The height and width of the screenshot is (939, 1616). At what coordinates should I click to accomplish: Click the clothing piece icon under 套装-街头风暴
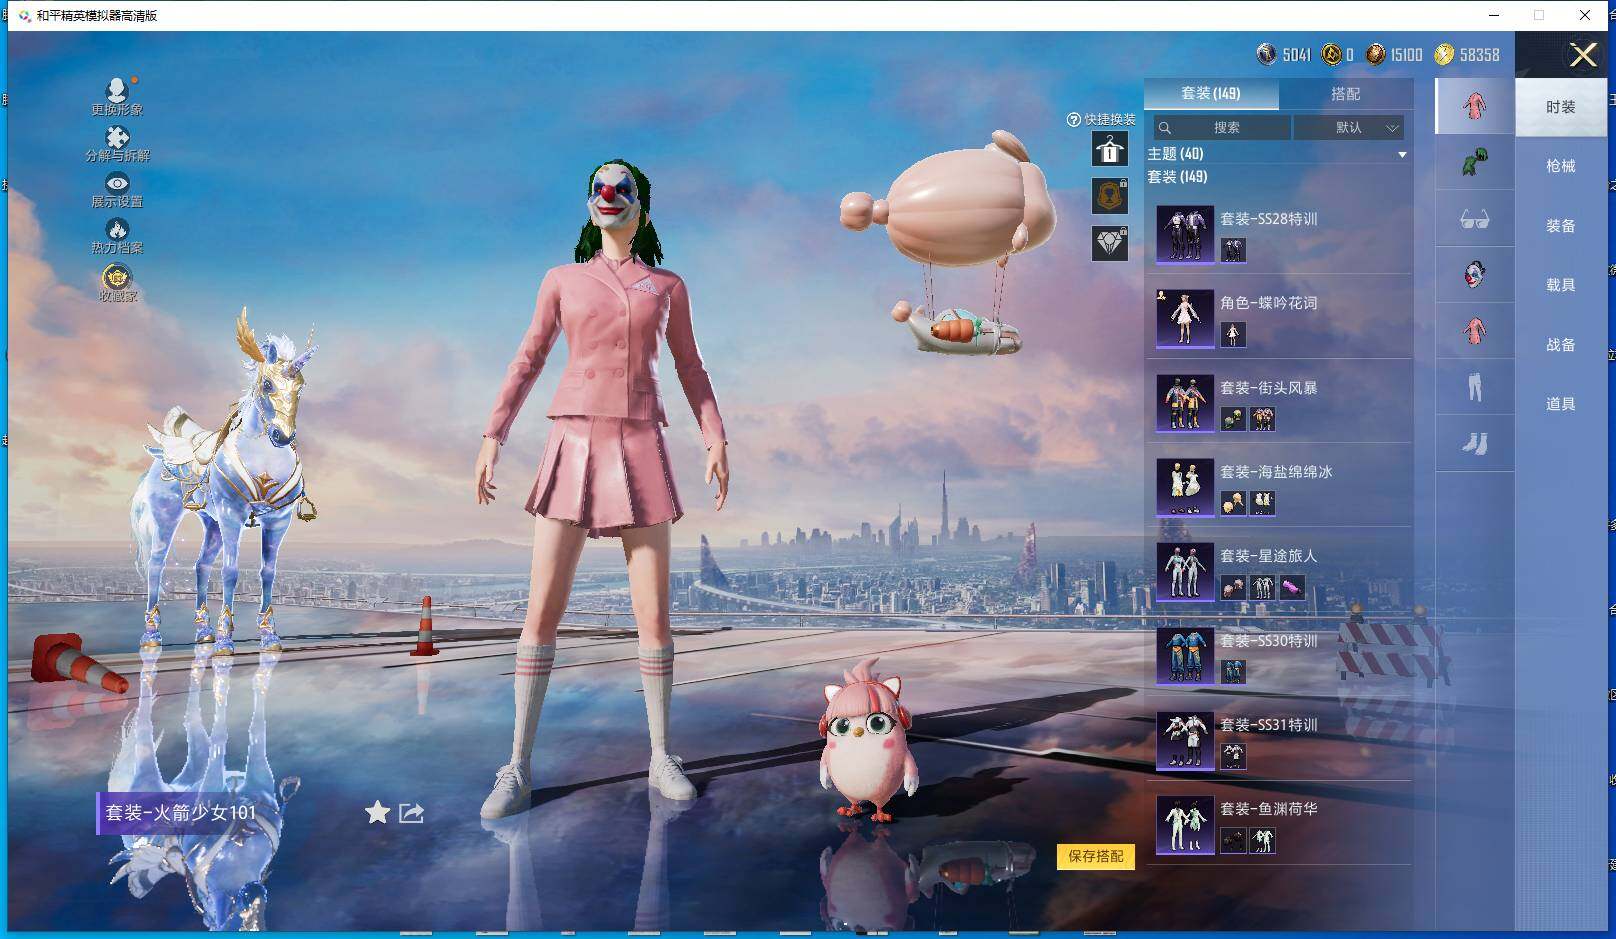pyautogui.click(x=1263, y=419)
